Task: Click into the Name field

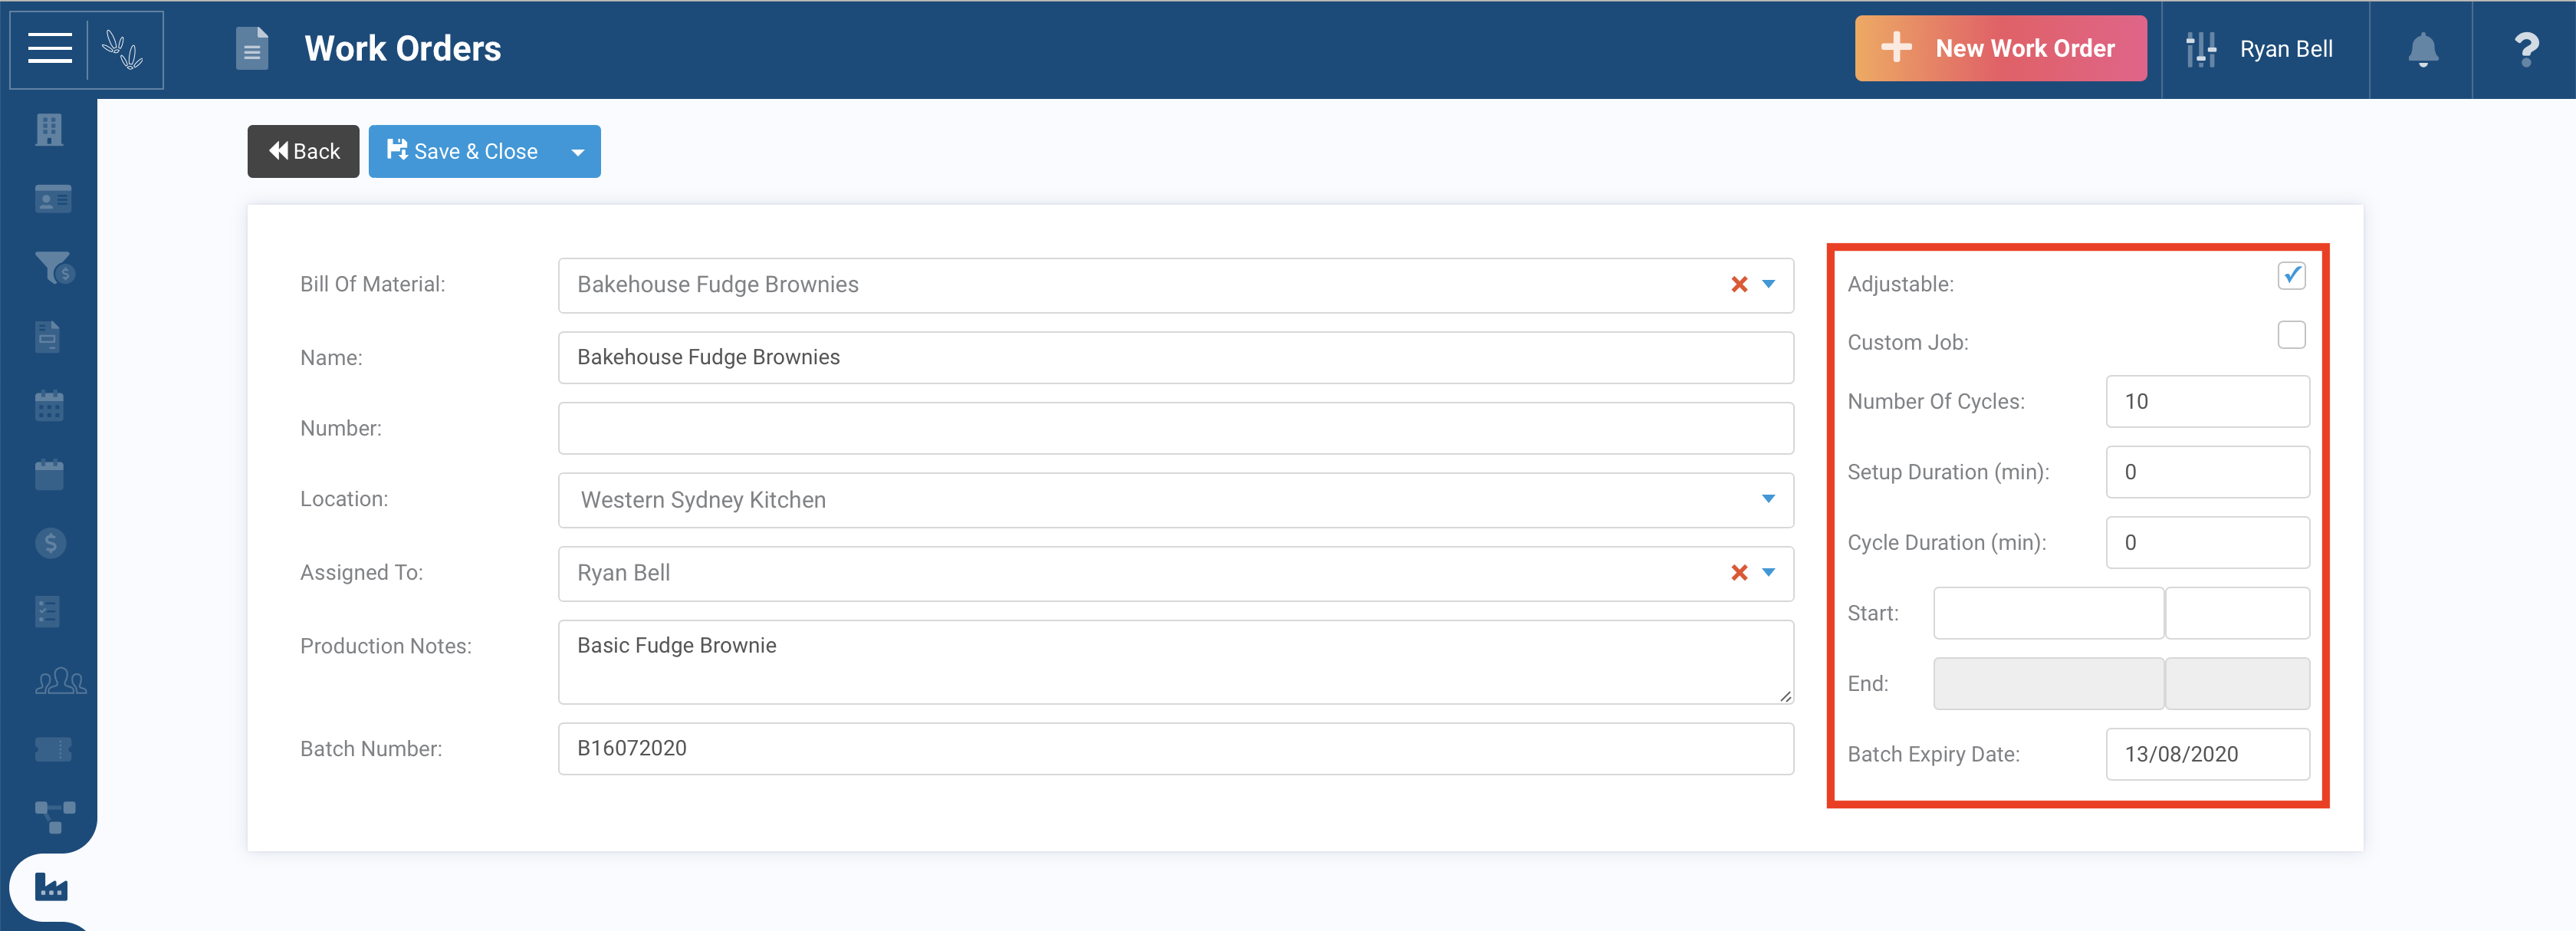Action: pyautogui.click(x=1175, y=358)
